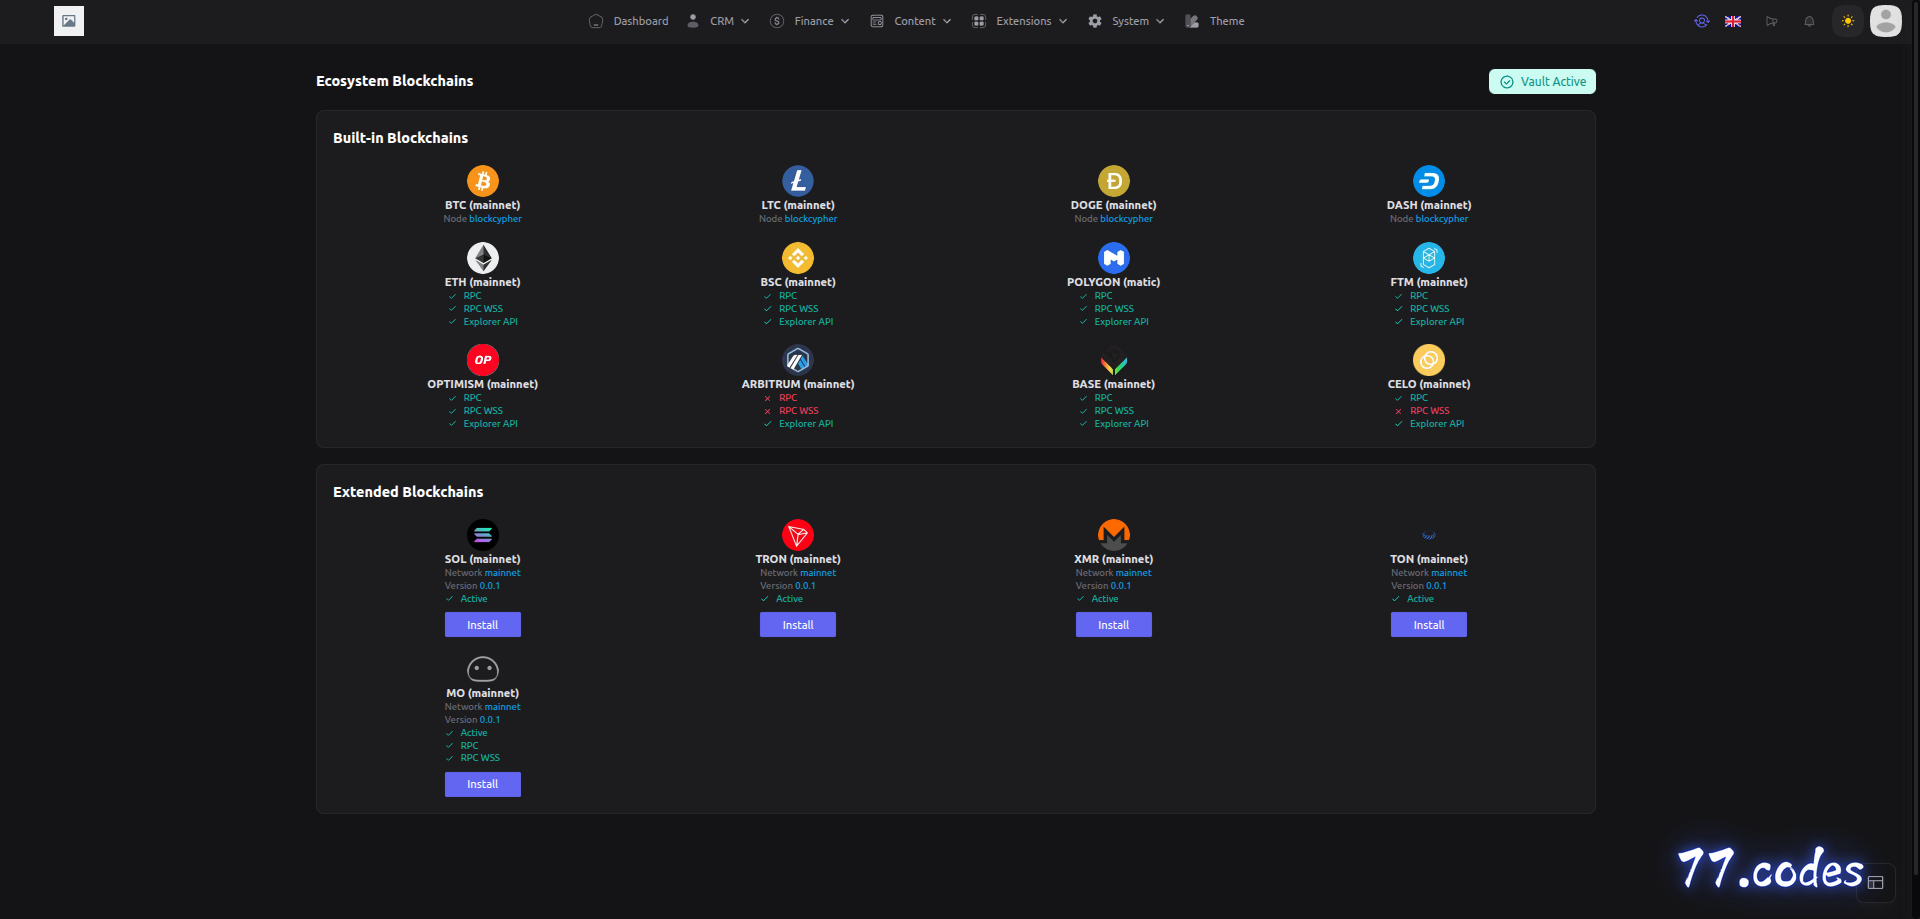
Task: Install the SOL blockchain
Action: (x=483, y=625)
